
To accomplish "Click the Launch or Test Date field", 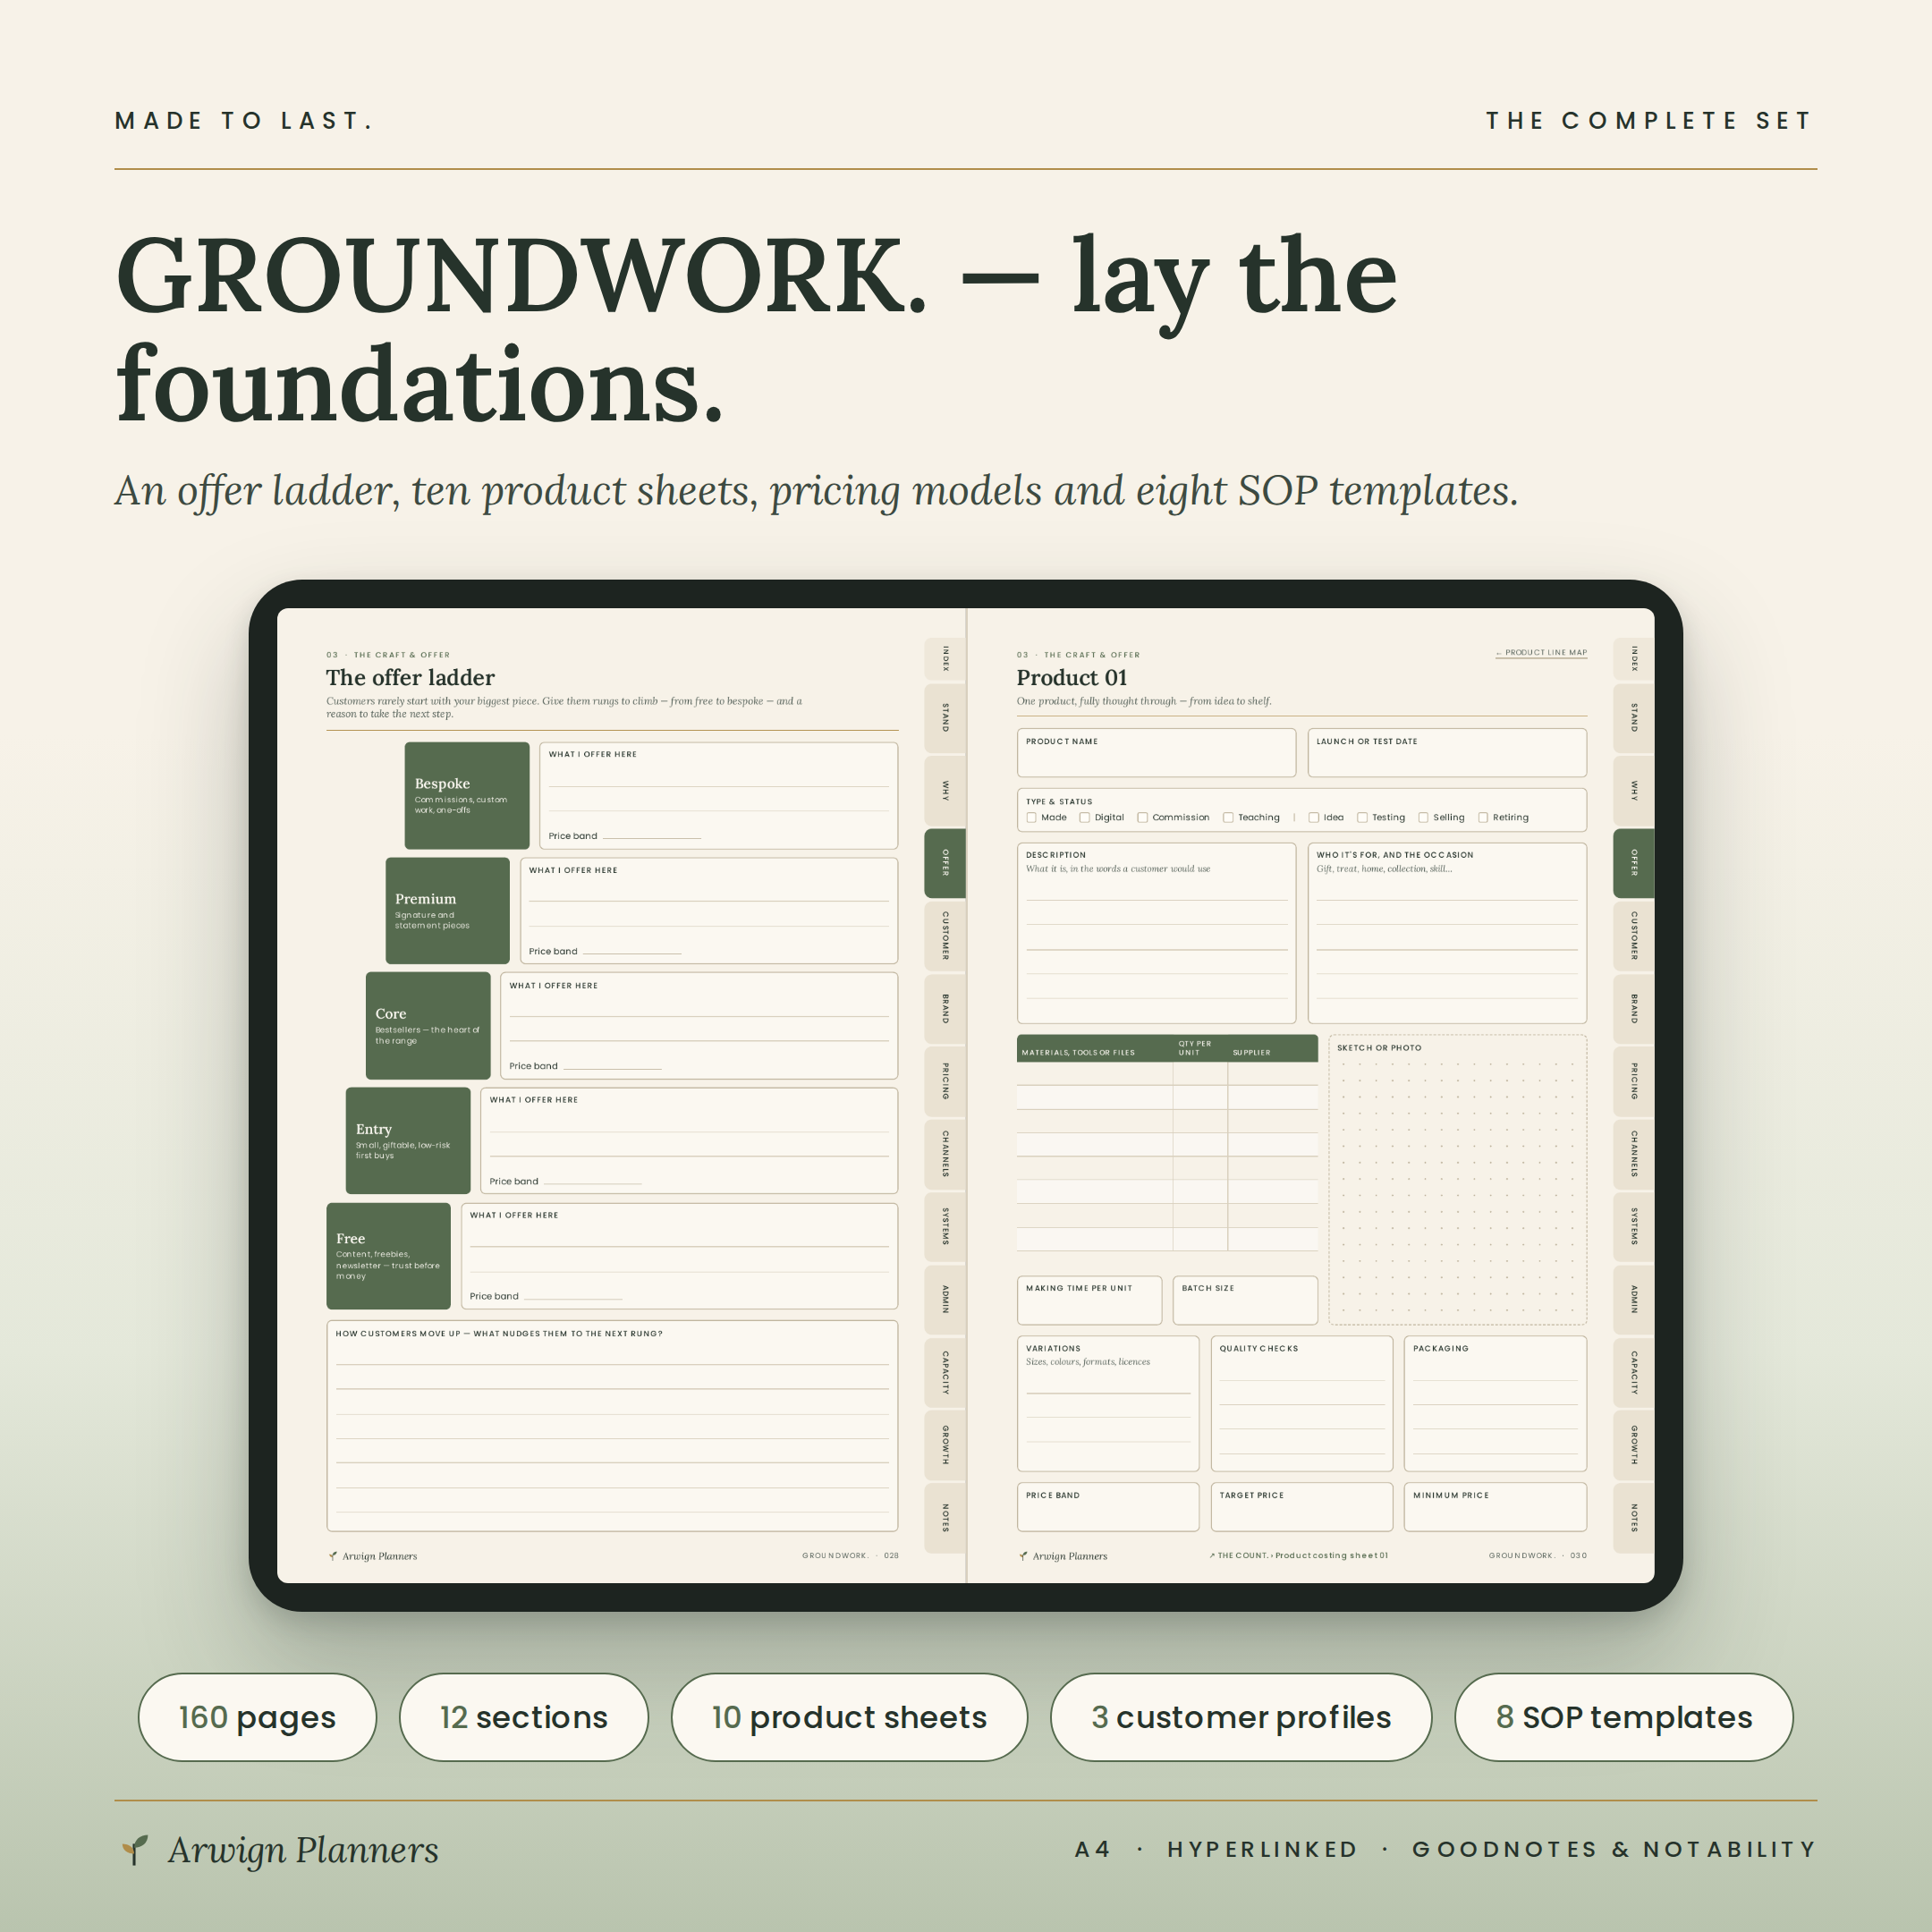I will [1447, 753].
